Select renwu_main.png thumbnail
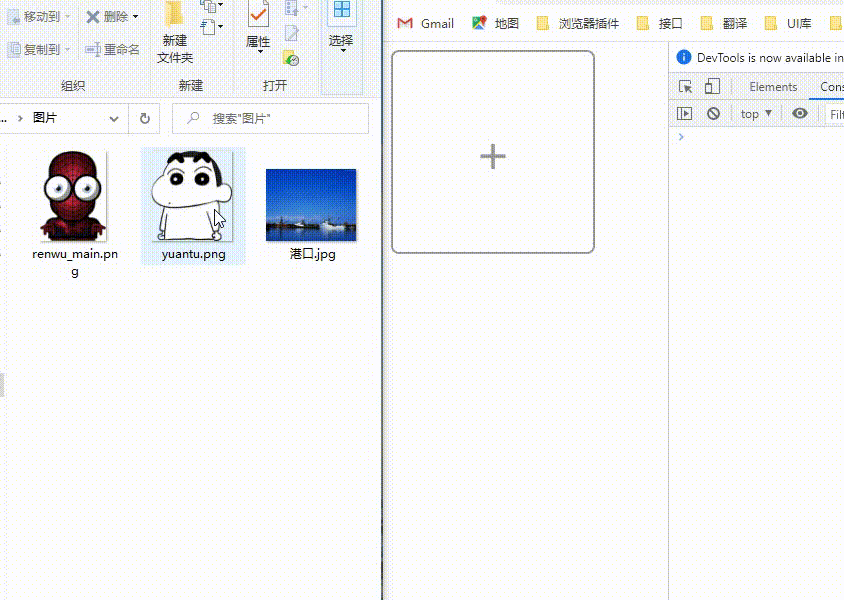Screen dimensions: 844x600 click(73, 196)
